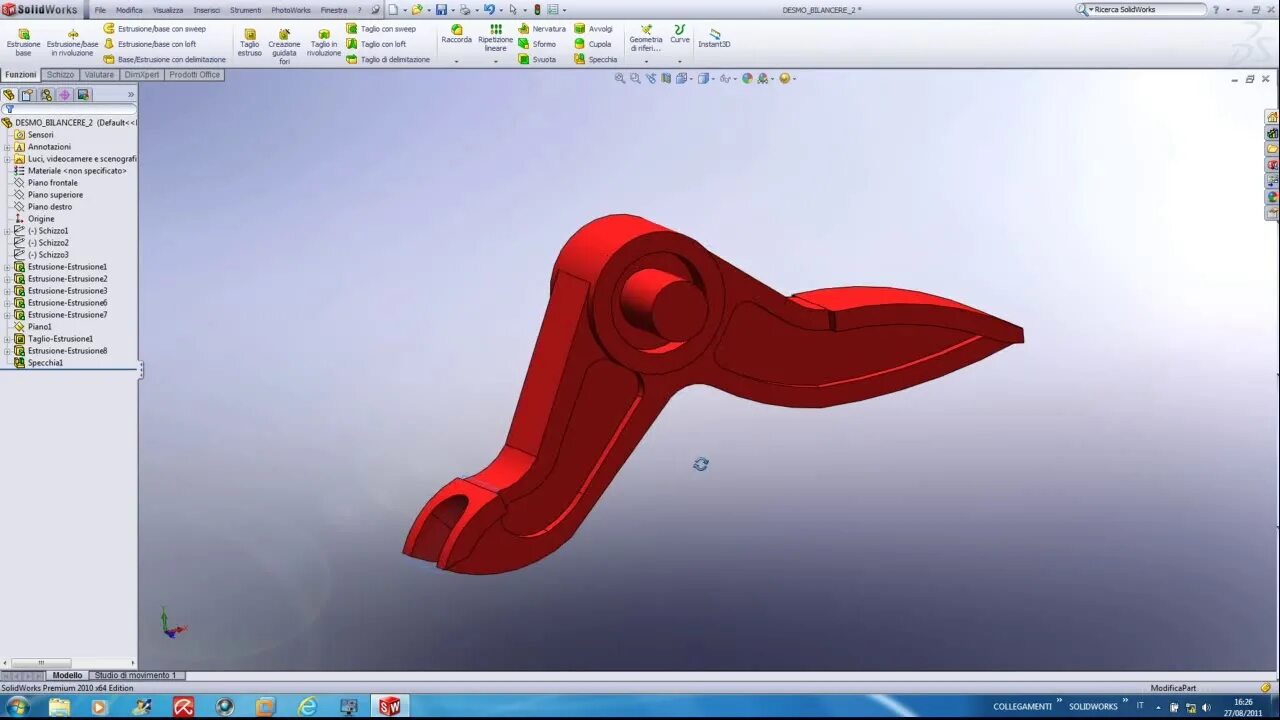The height and width of the screenshot is (720, 1280).
Task: Select Estrusione/base in rivoluzione tool
Action: [x=73, y=42]
